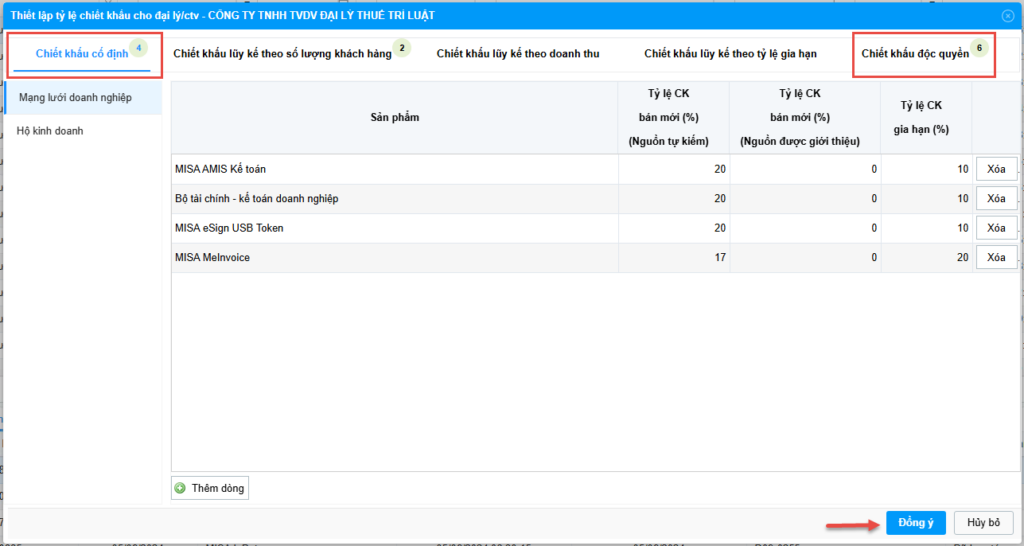Image resolution: width=1024 pixels, height=546 pixels.
Task: Click the Nguồn tự kiếm column header
Action: pyautogui.click(x=674, y=118)
